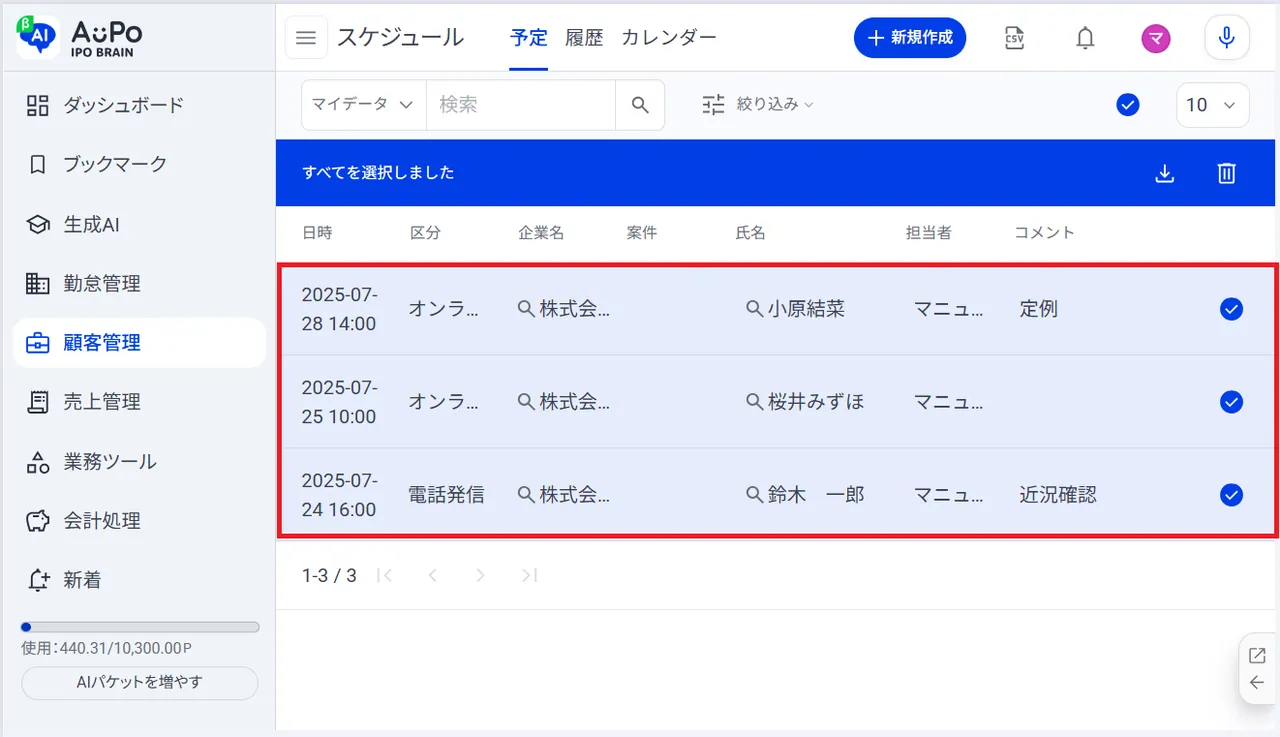
Task: Switch to the カレンダー tab
Action: pos(669,38)
